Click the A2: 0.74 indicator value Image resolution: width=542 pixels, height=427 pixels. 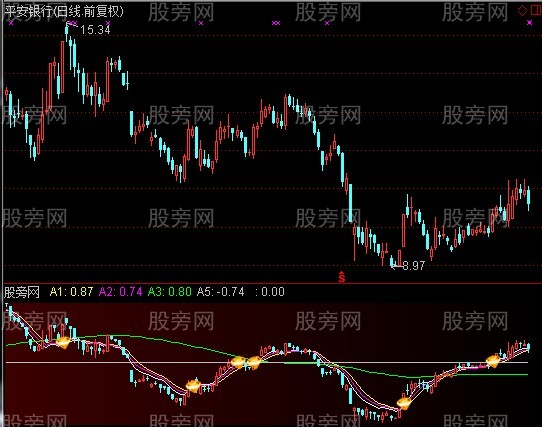point(121,292)
